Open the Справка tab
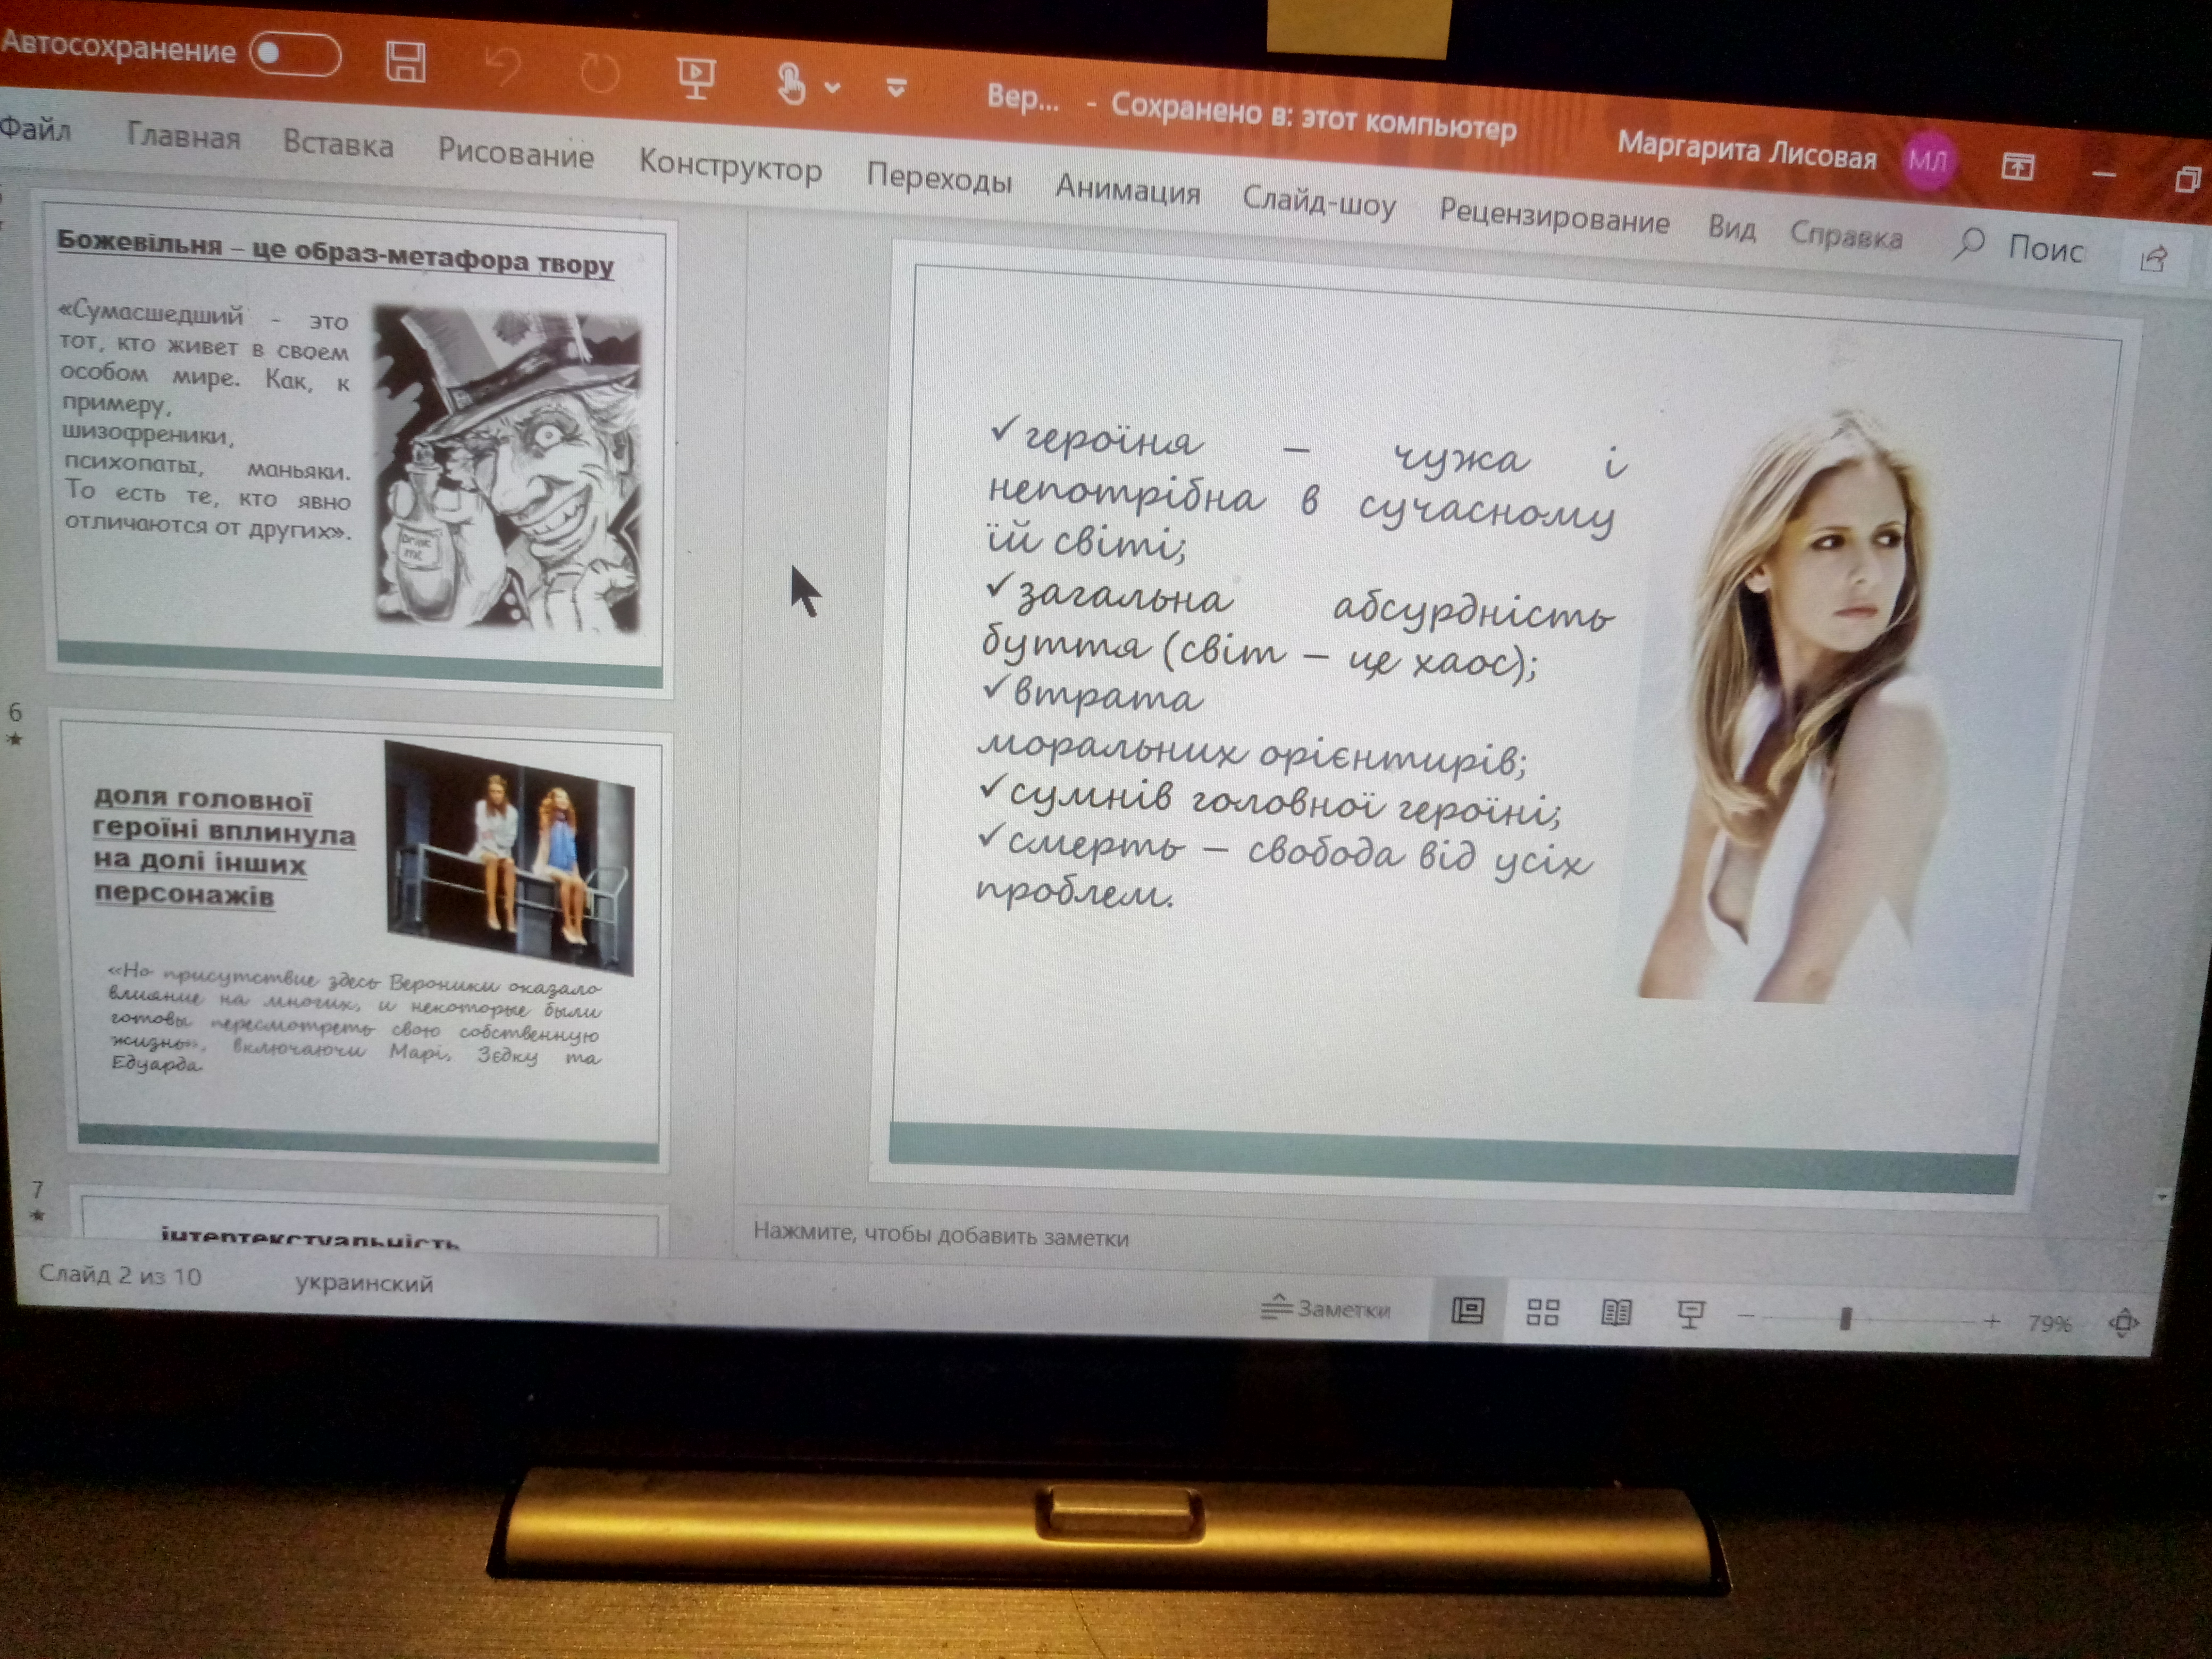Viewport: 2212px width, 1659px height. [x=1846, y=235]
